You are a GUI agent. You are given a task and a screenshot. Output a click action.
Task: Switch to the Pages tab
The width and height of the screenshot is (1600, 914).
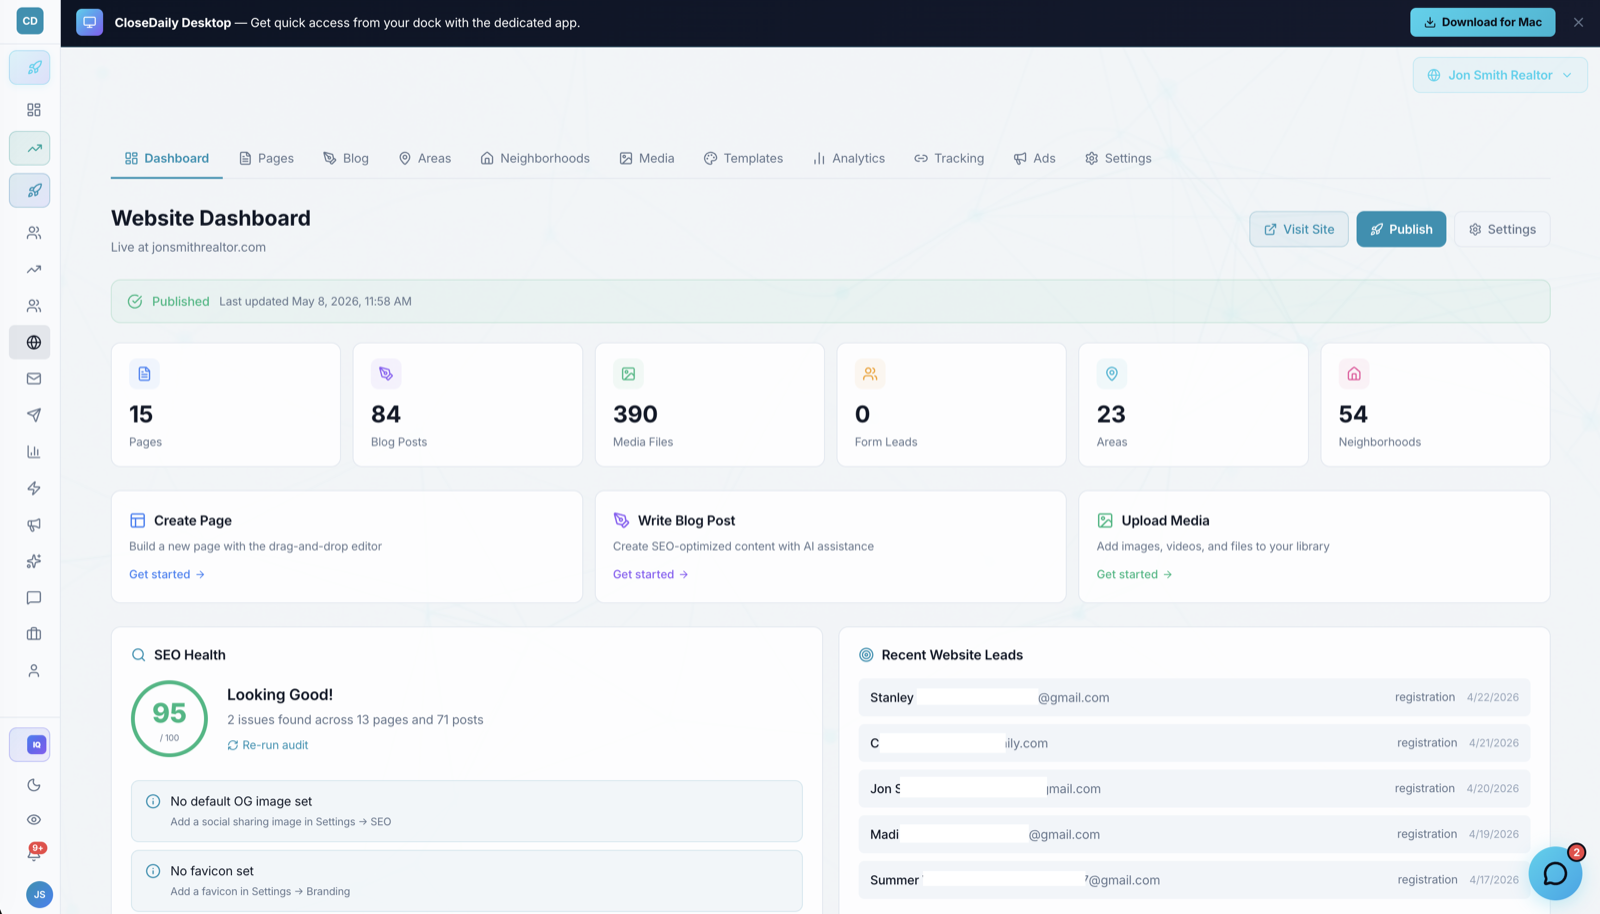pyautogui.click(x=266, y=158)
